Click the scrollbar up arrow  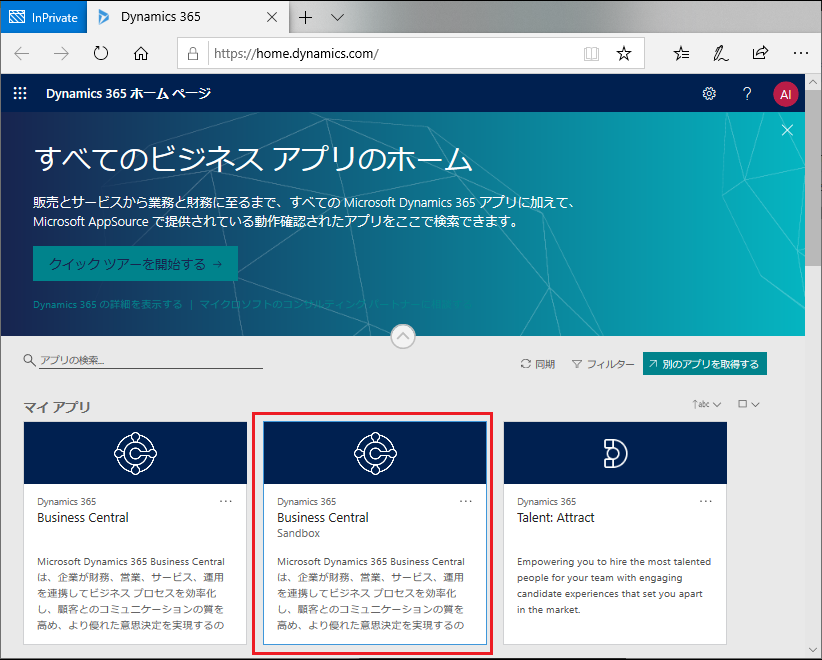[x=813, y=82]
